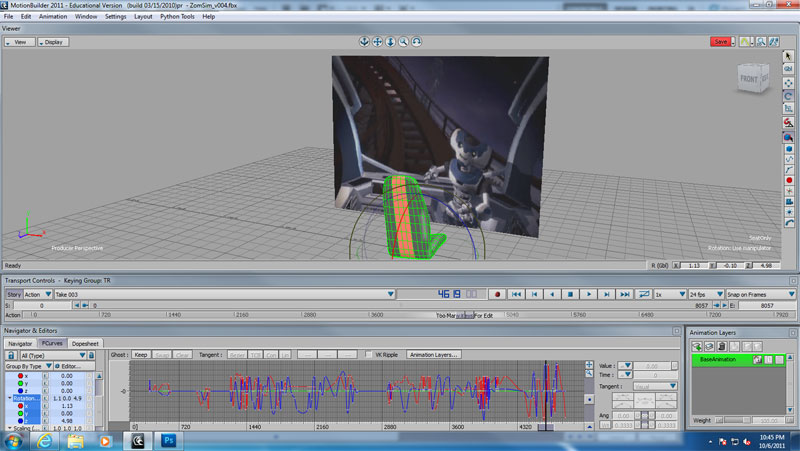Viewport: 800px width, 451px height.
Task: Switch to Photoshop in taskbar
Action: pyautogui.click(x=168, y=441)
